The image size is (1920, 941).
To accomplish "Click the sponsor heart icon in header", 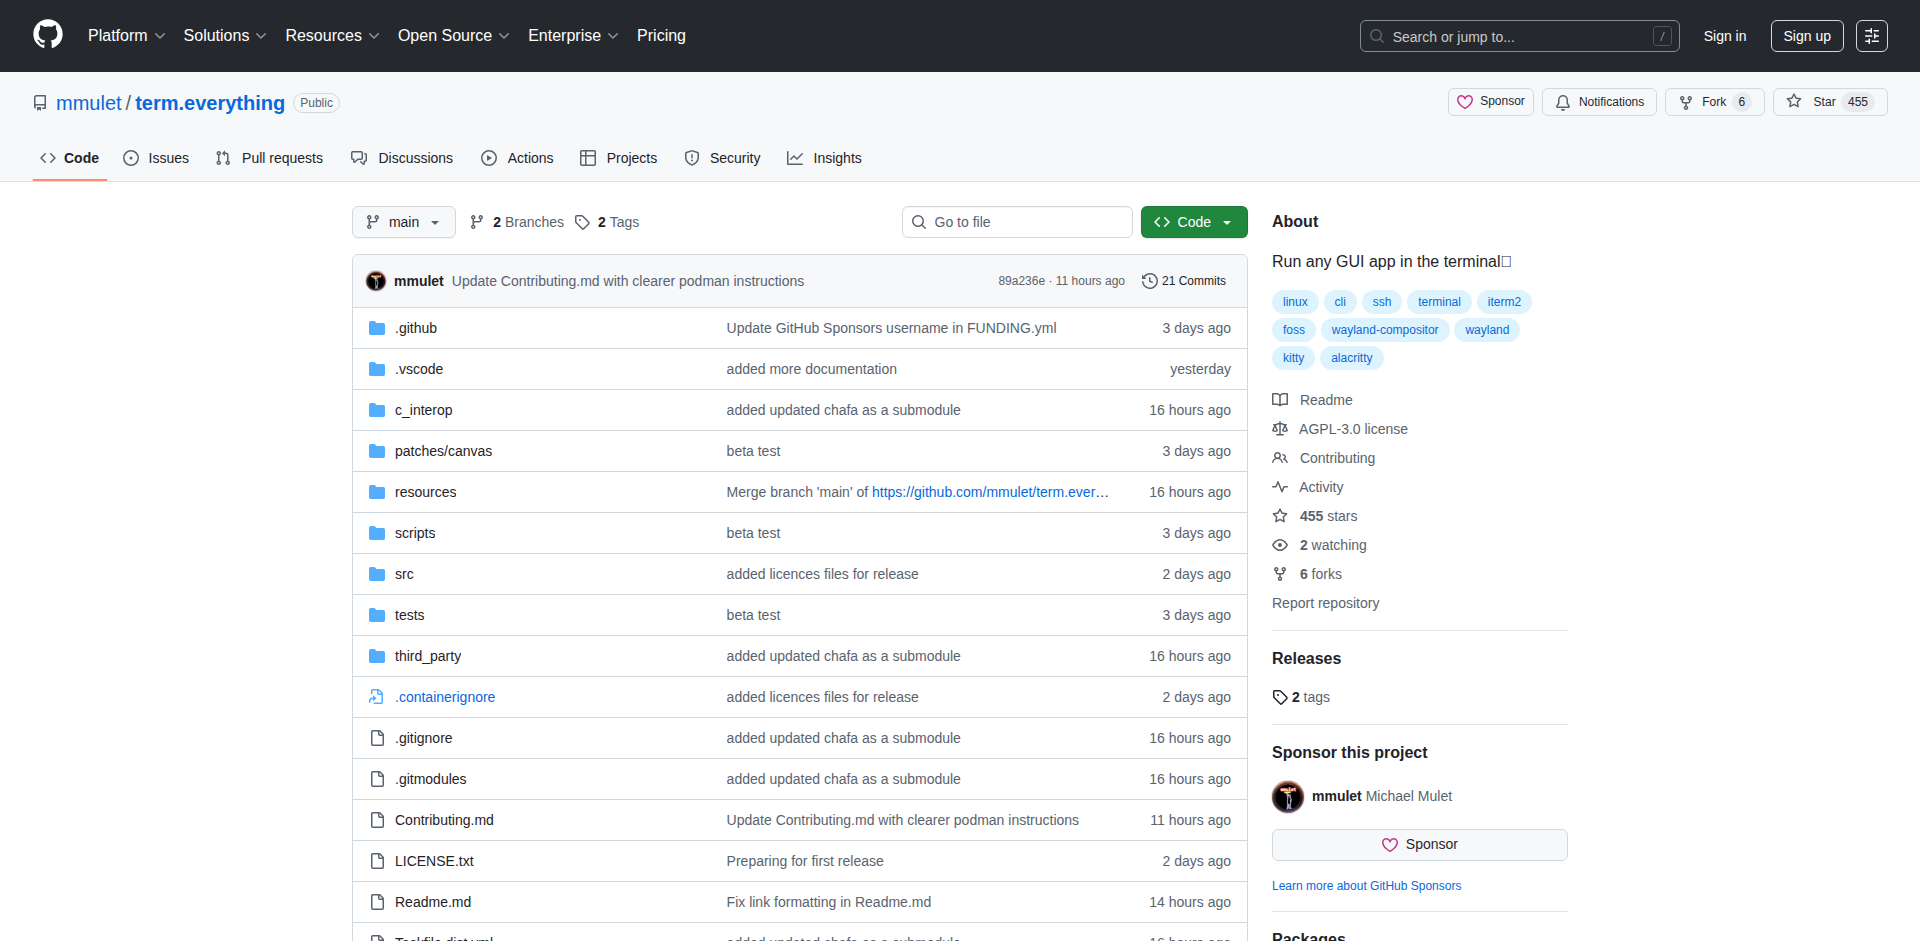I will [1465, 102].
